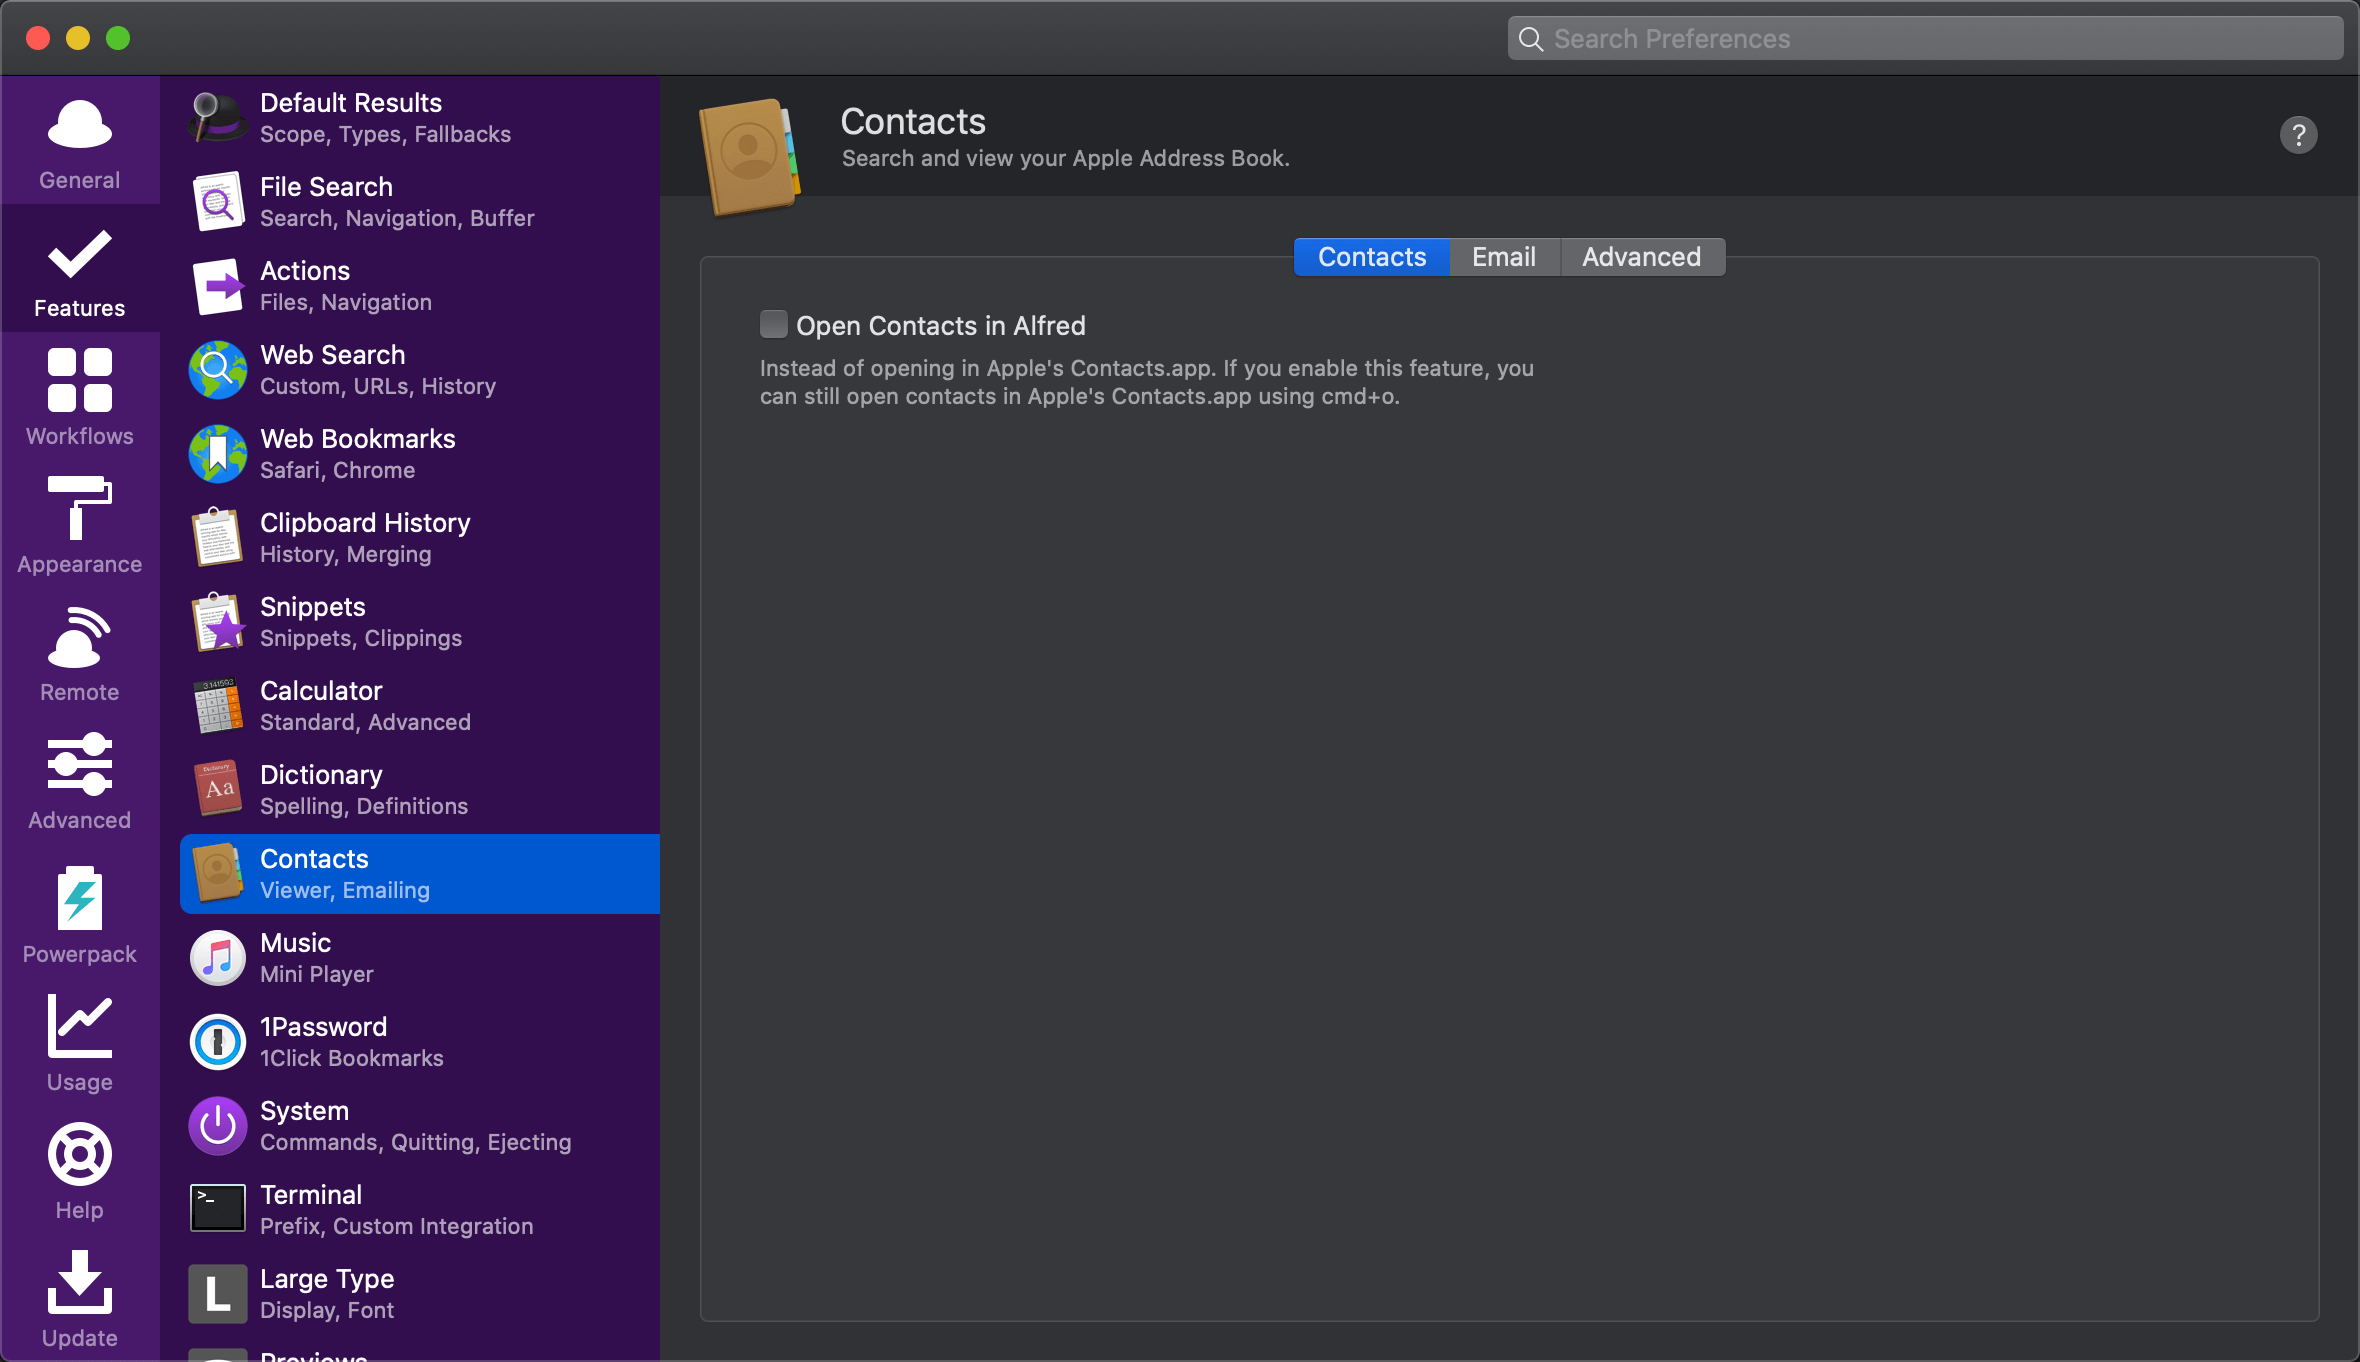The image size is (2360, 1362).
Task: Open the Update download section
Action: (80, 1298)
